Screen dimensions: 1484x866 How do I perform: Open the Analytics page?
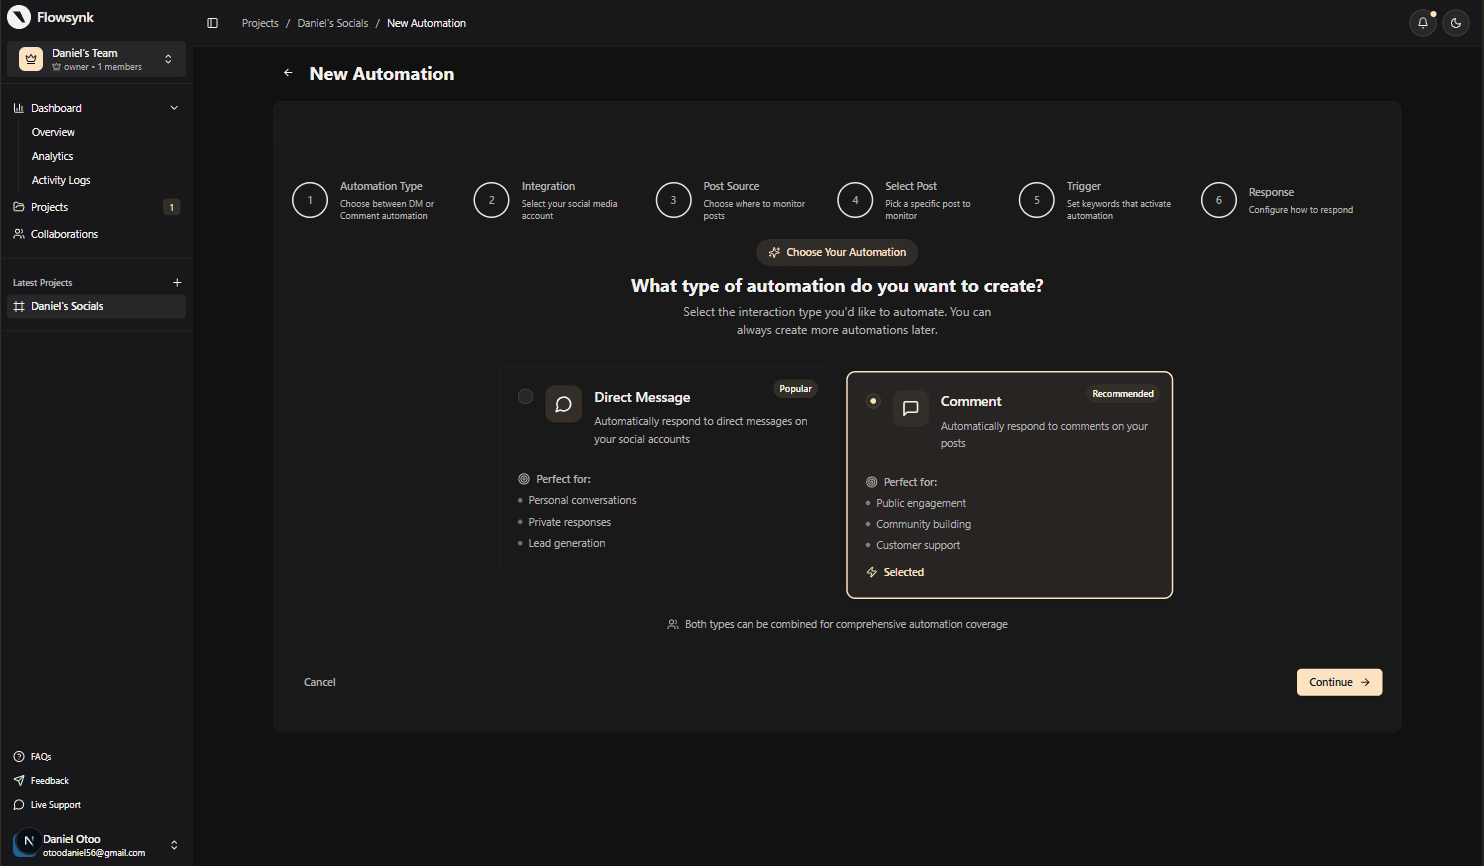[x=52, y=155]
